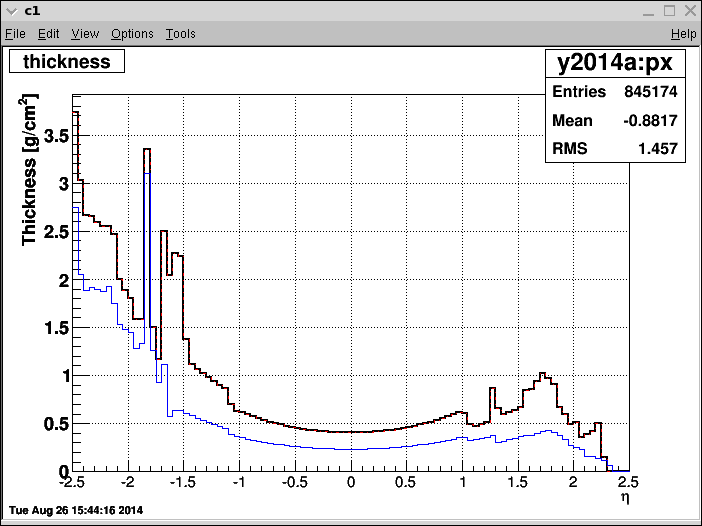Select the RMS 1.457 stats row

pyautogui.click(x=615, y=149)
